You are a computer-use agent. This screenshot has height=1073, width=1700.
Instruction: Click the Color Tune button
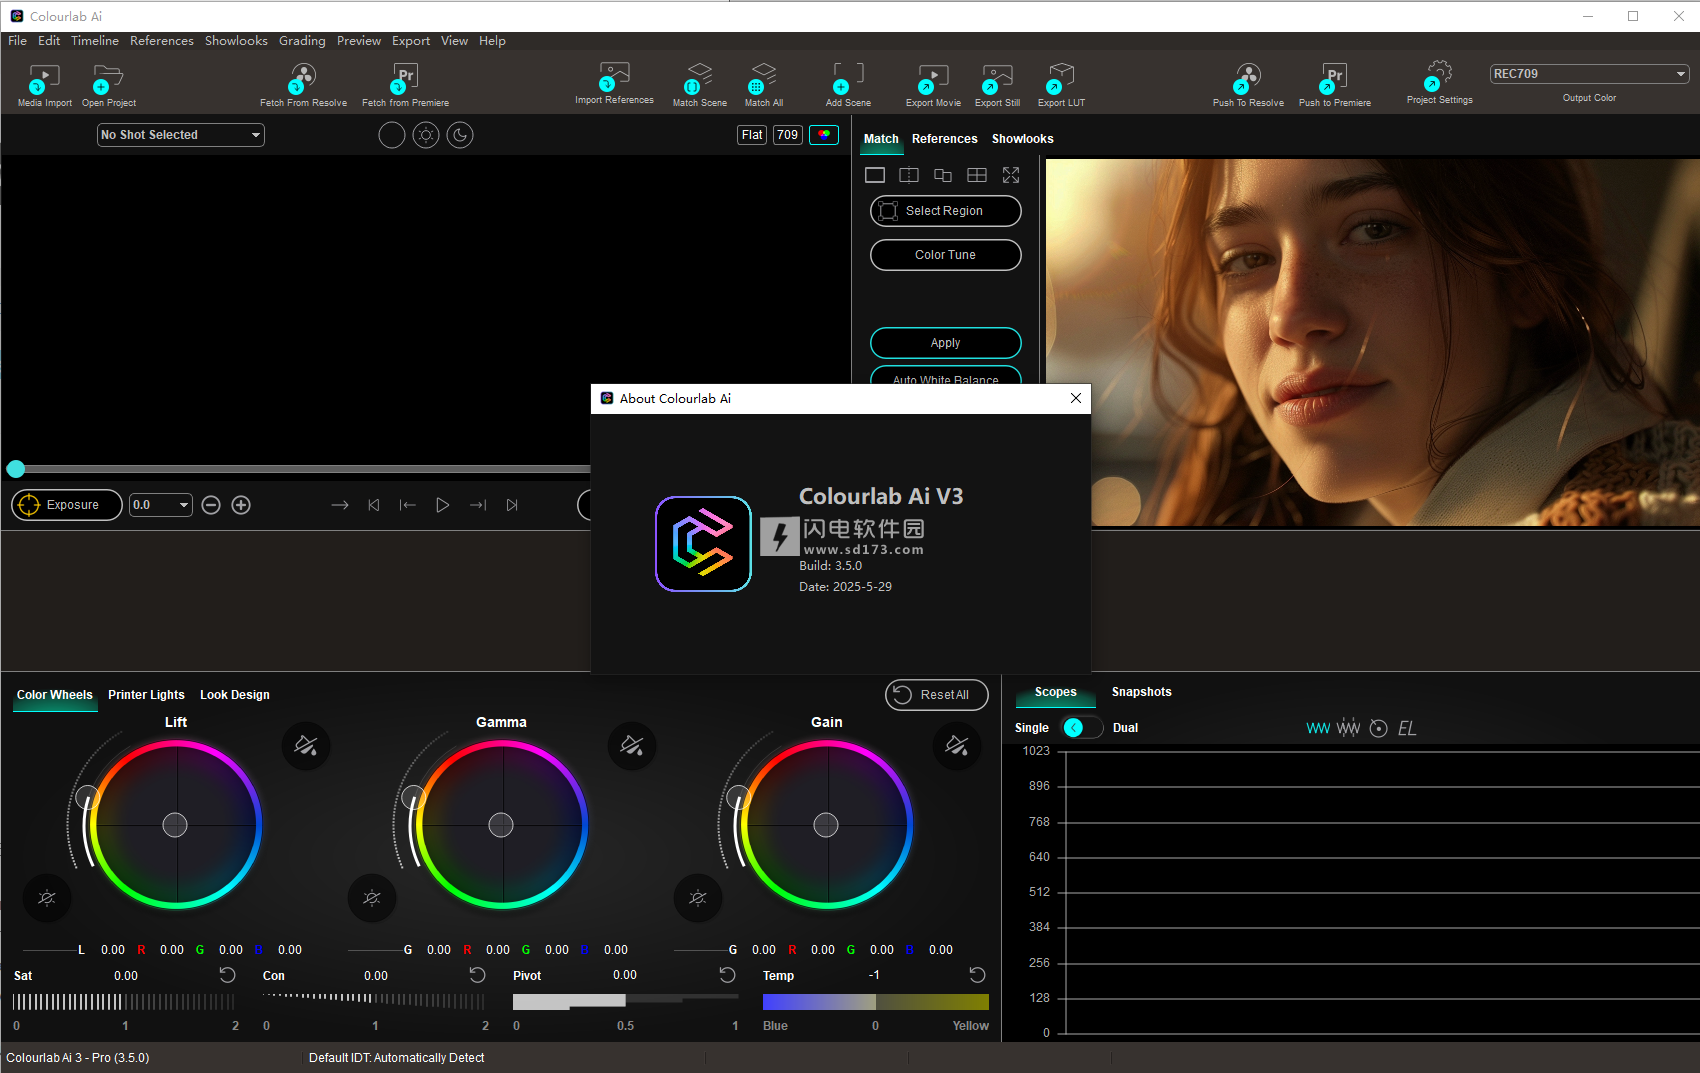point(946,255)
